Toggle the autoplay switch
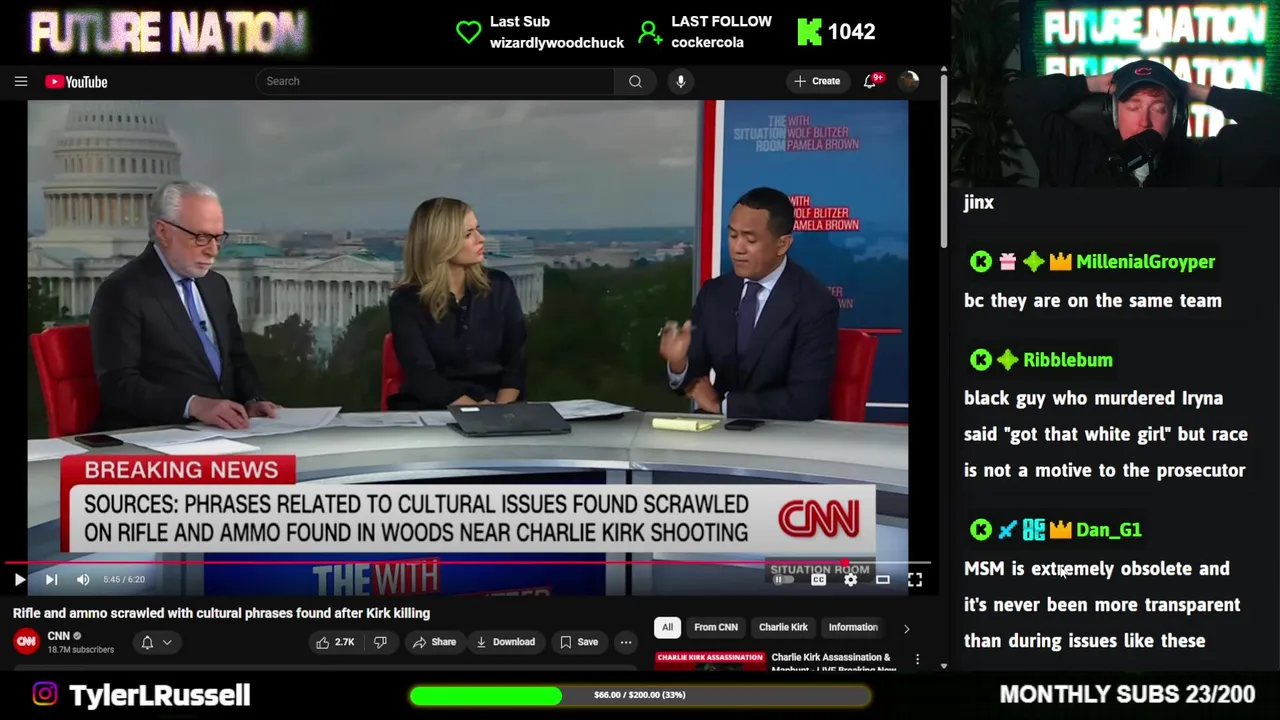Screen dimensions: 1280x720 (x=783, y=579)
